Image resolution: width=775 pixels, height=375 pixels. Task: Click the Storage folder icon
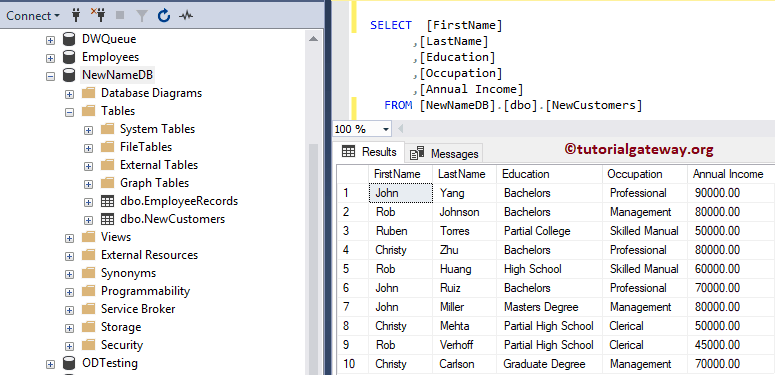tap(88, 327)
